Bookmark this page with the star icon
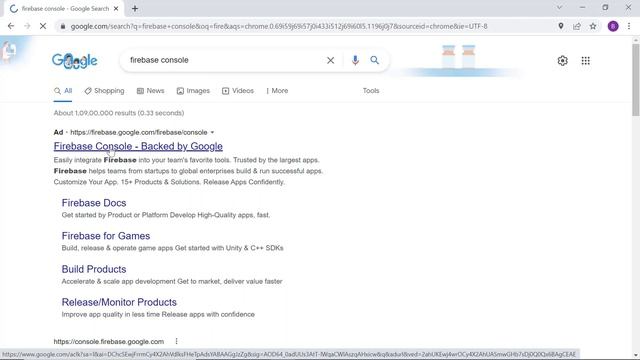The height and width of the screenshot is (360, 640). [x=593, y=26]
